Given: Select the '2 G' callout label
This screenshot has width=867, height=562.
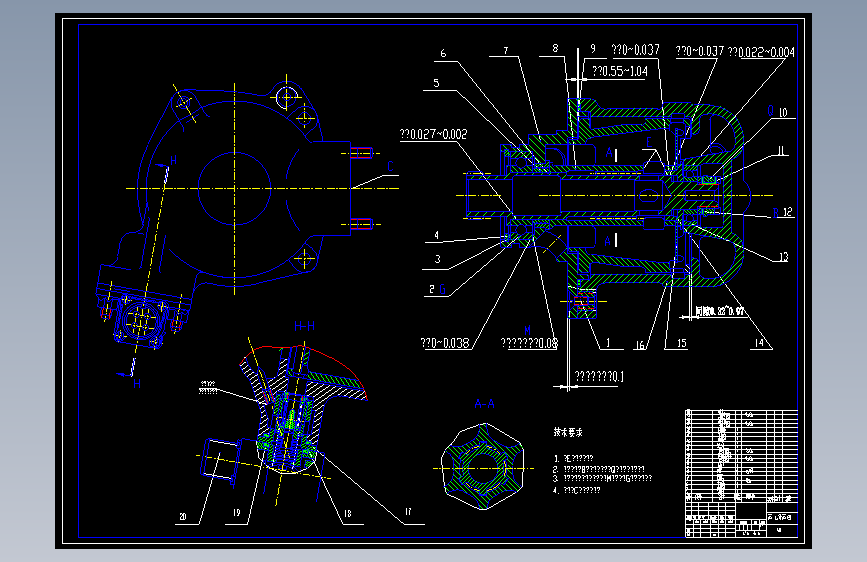Looking at the screenshot, I should [437, 289].
